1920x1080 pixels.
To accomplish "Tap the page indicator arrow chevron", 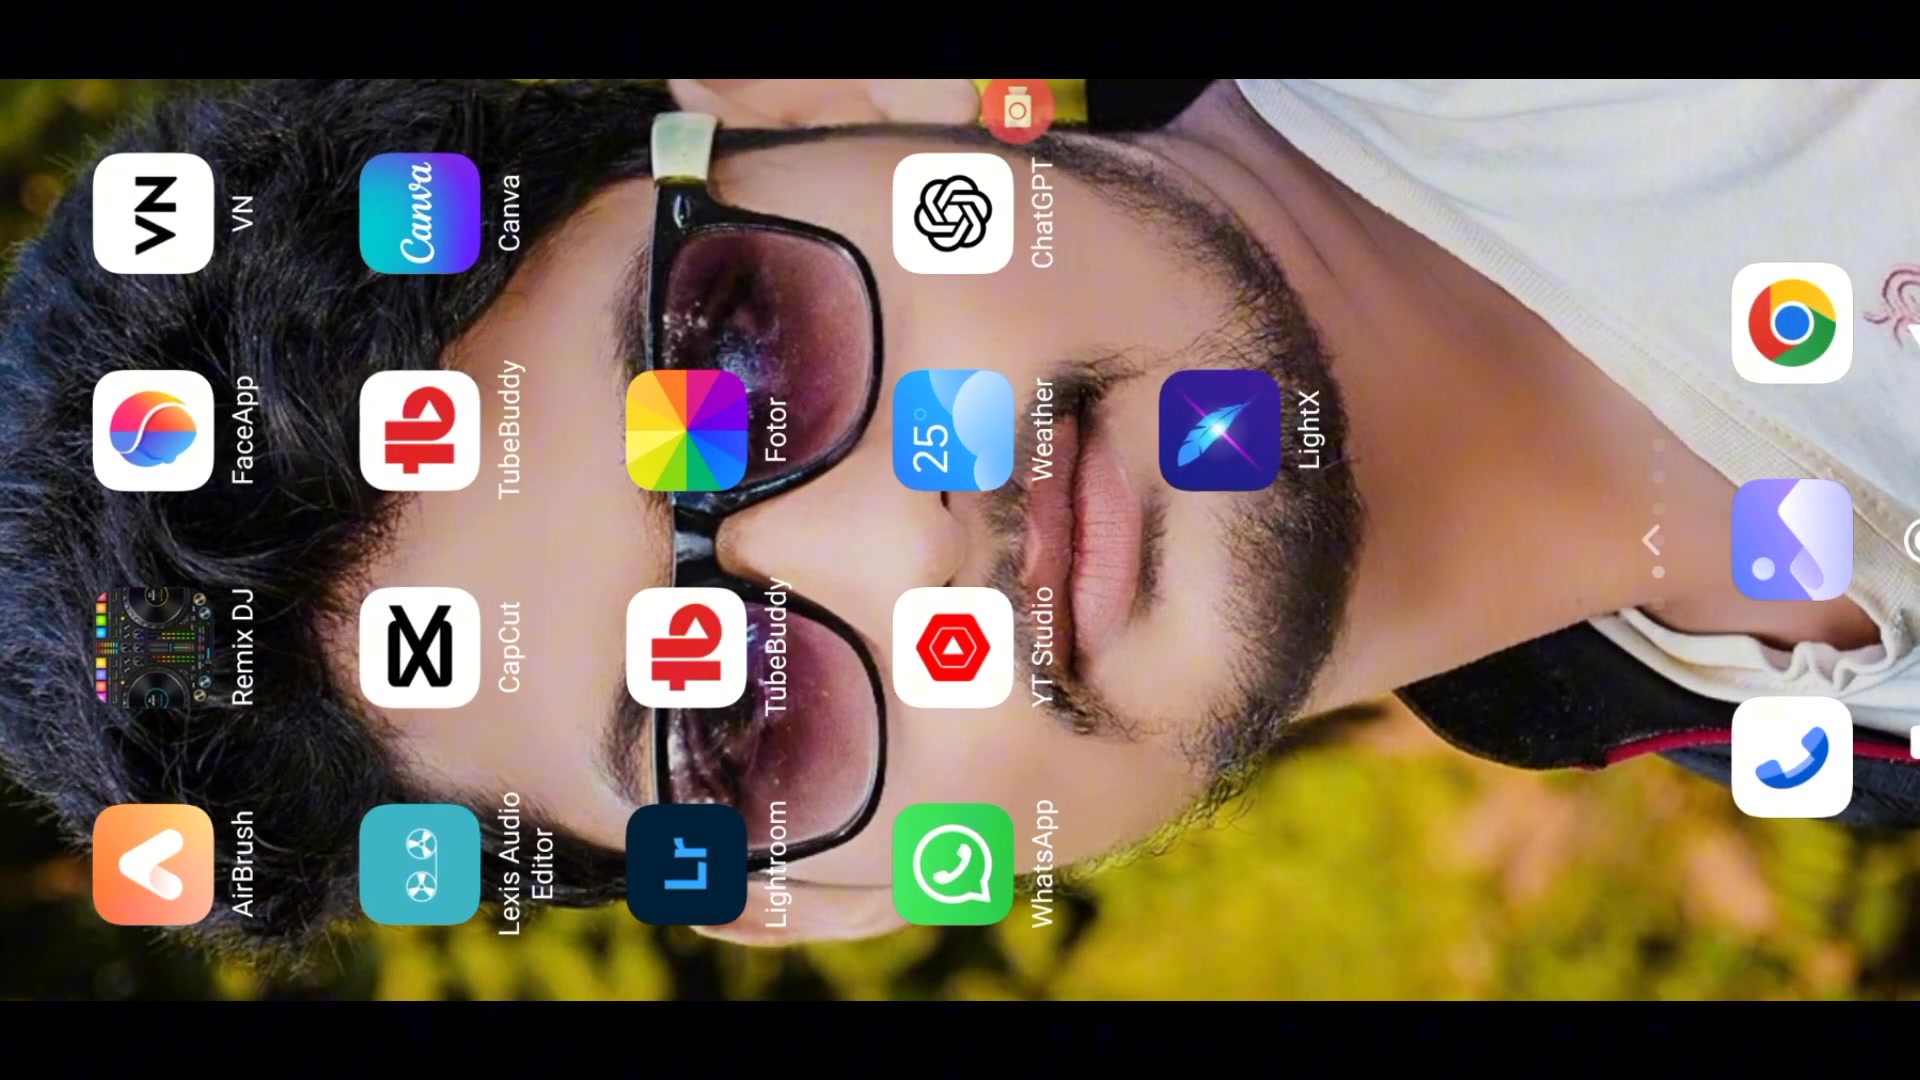I will [x=1652, y=540].
